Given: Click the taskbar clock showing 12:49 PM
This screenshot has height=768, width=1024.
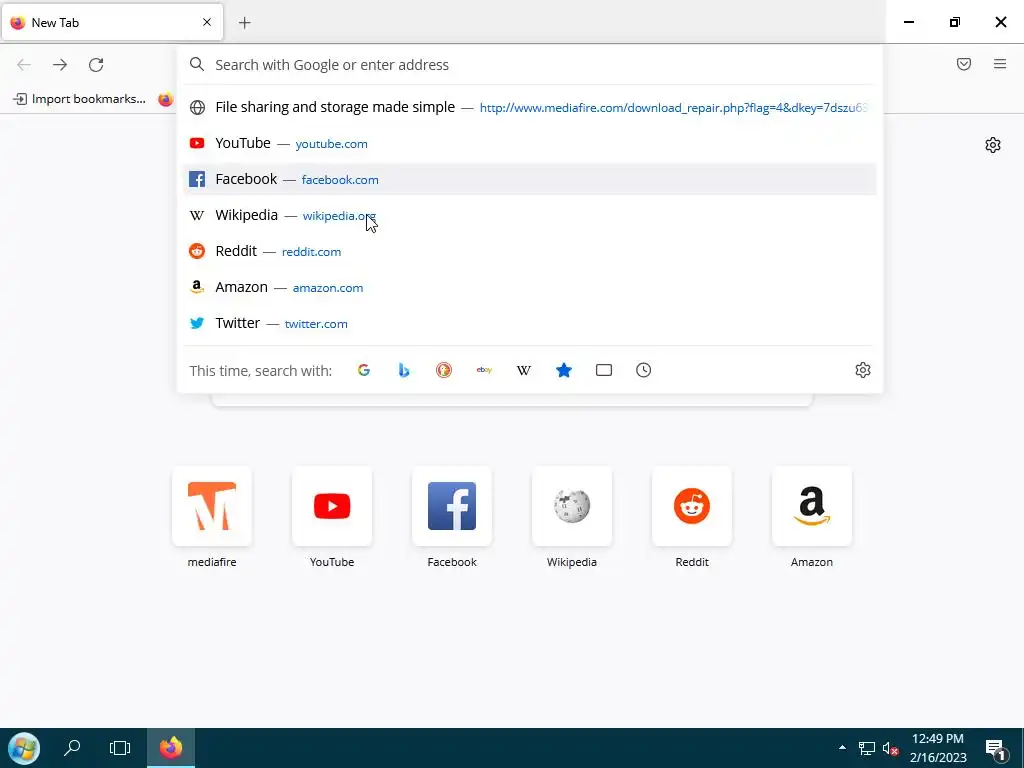Looking at the screenshot, I should [938, 748].
